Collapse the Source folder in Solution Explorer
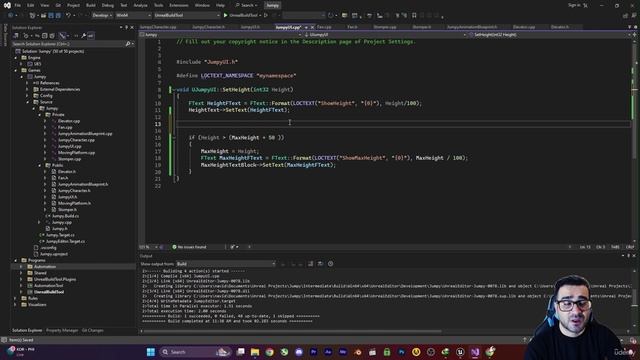The height and width of the screenshot is (360, 640). point(28,102)
